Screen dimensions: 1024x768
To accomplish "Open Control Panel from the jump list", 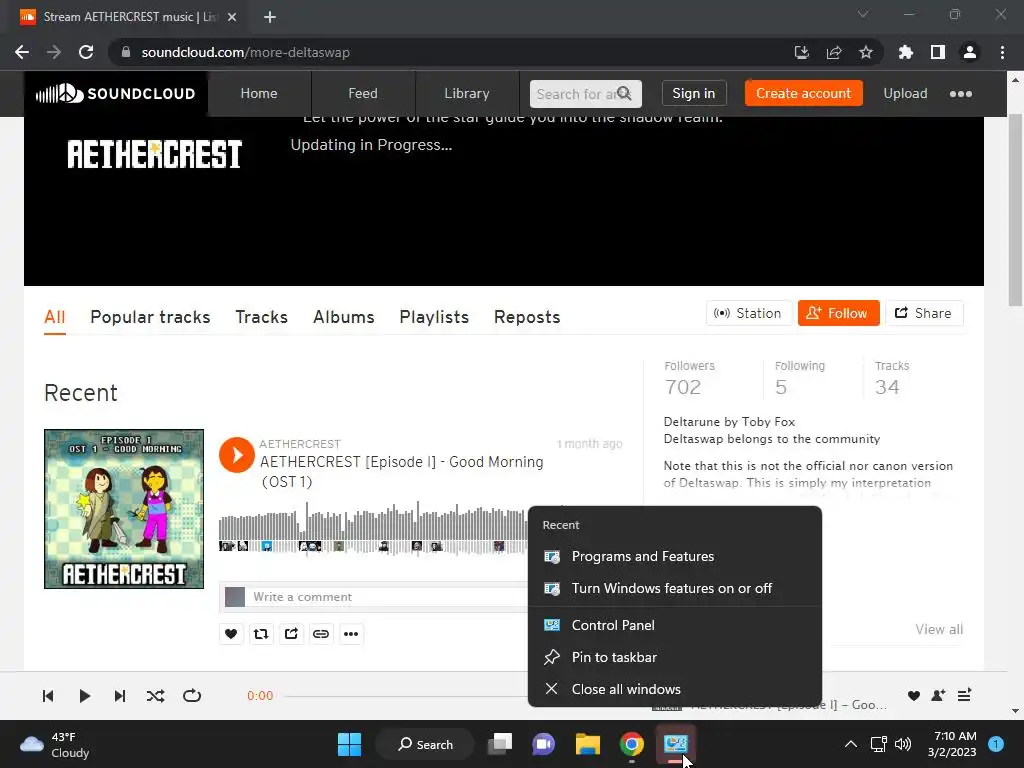I will (x=675, y=625).
